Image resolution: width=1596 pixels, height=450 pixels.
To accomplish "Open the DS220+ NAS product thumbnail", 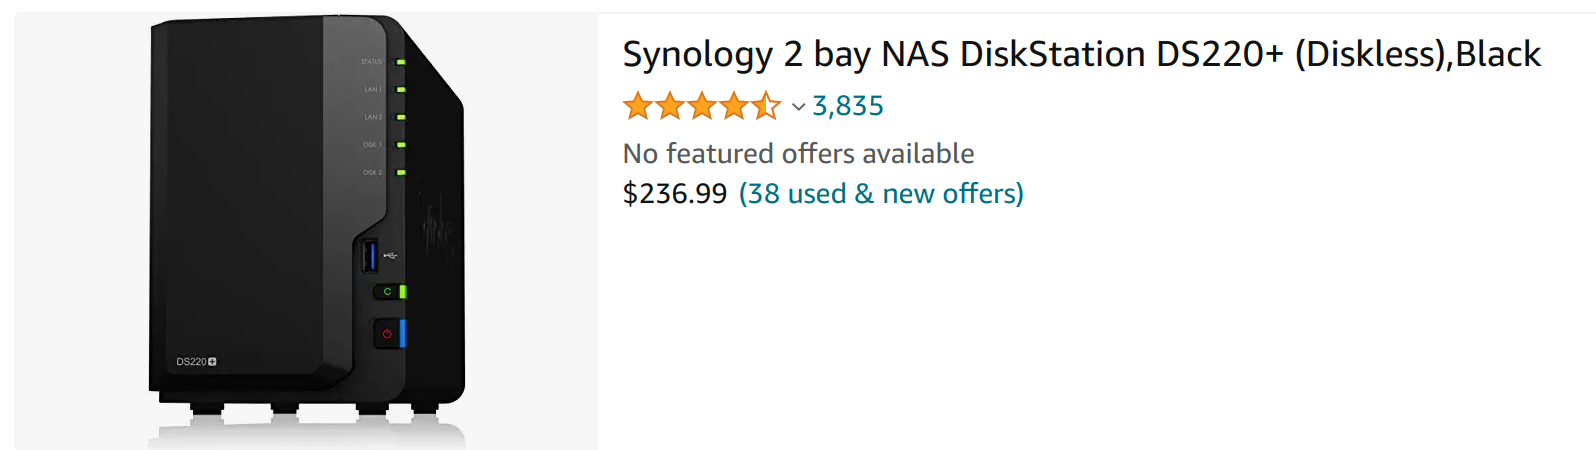I will tap(306, 231).
